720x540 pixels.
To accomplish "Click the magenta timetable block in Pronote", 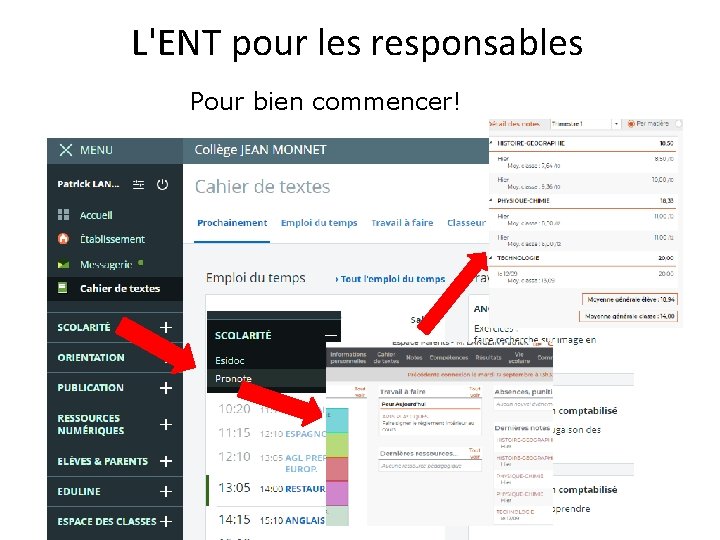I will pos(337,493).
